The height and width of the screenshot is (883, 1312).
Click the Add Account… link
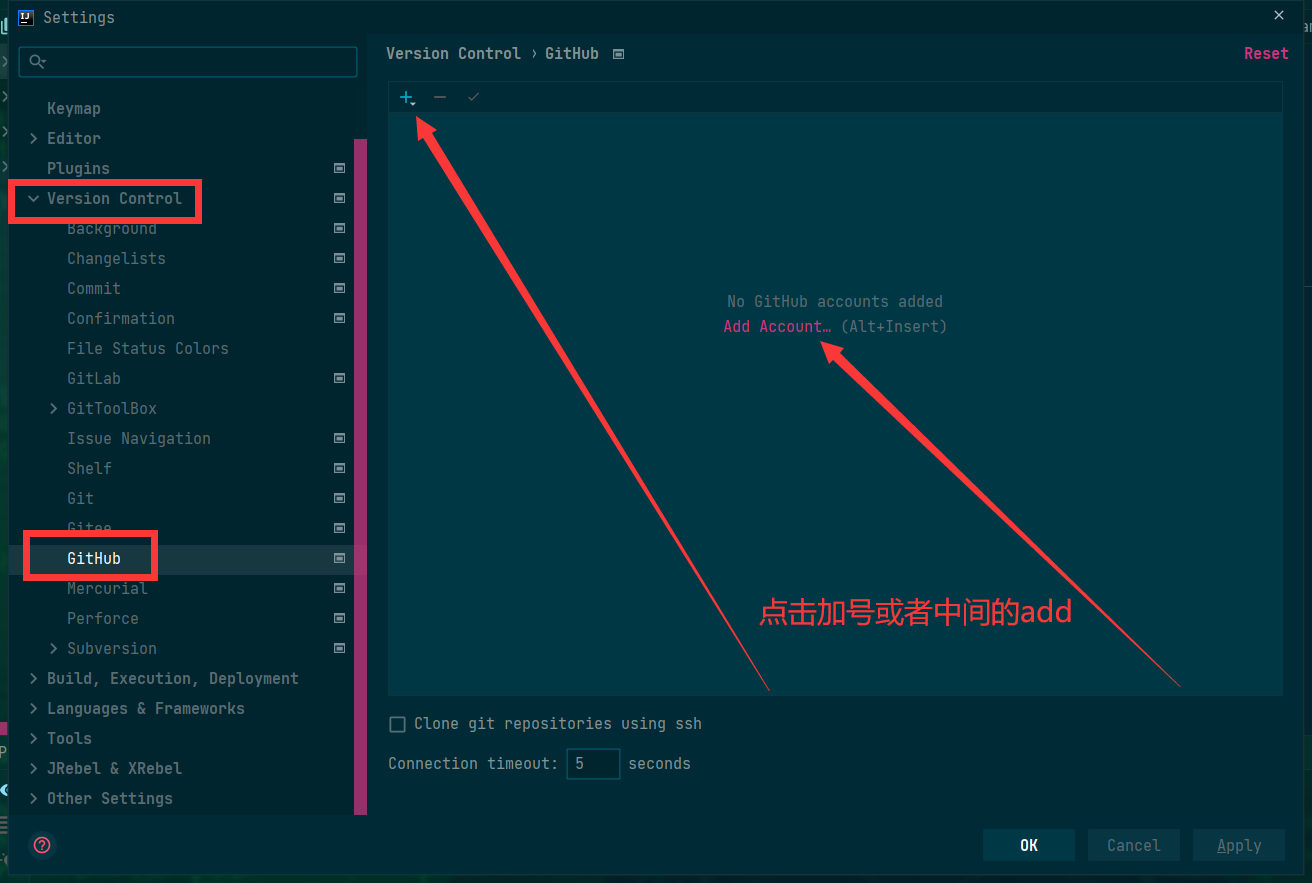tap(777, 326)
